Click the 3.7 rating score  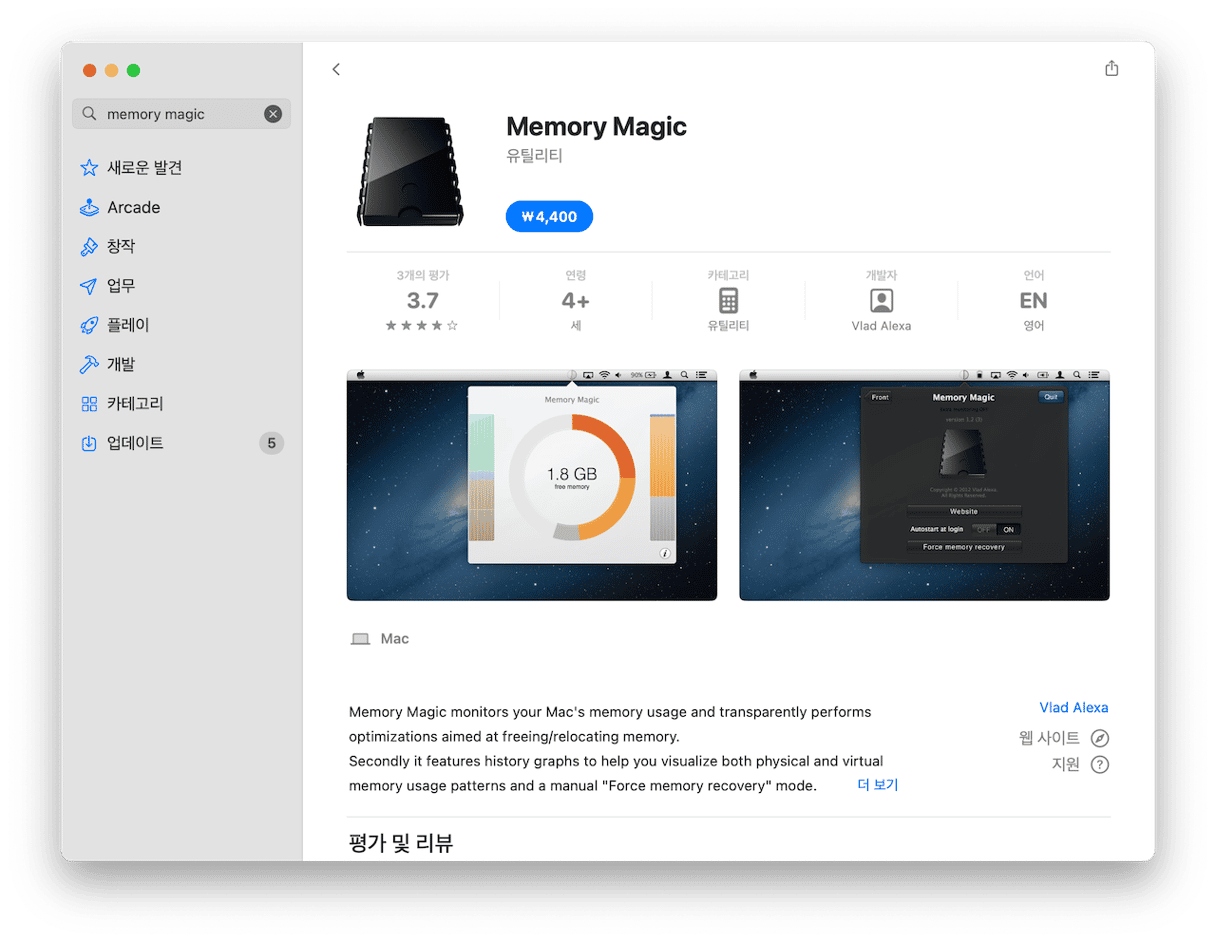point(423,301)
